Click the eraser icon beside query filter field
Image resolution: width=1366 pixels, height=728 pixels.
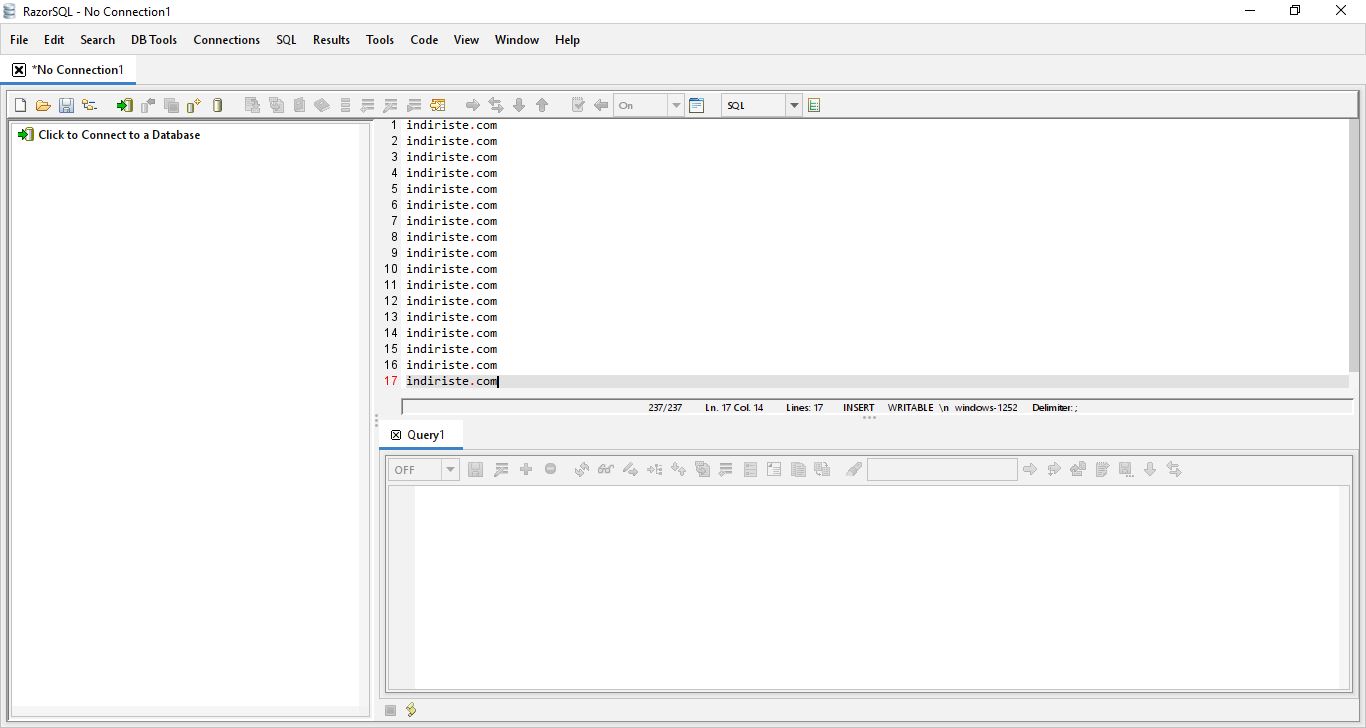(853, 469)
